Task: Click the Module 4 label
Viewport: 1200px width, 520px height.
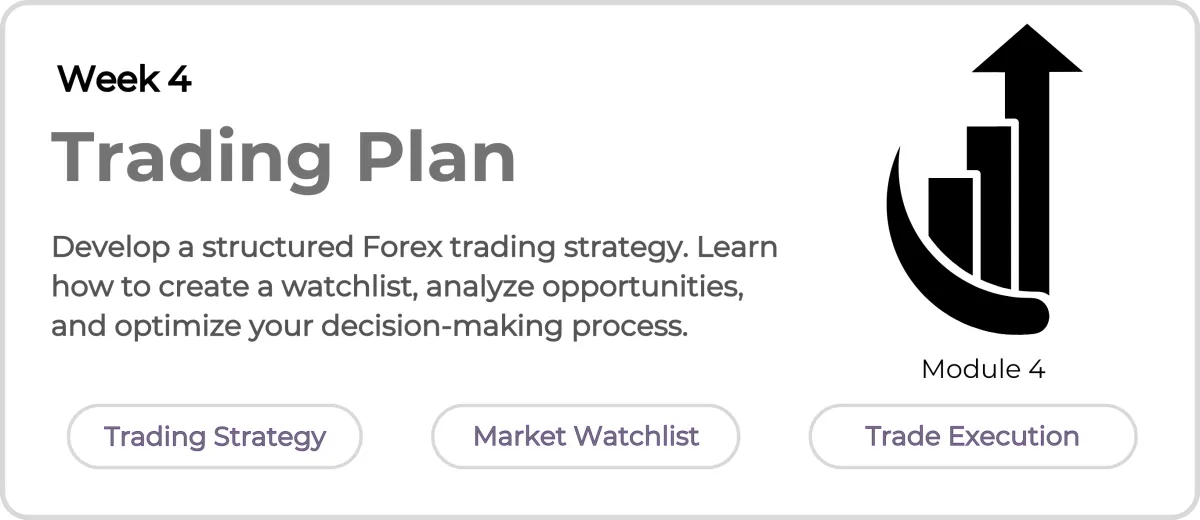Action: click(983, 369)
